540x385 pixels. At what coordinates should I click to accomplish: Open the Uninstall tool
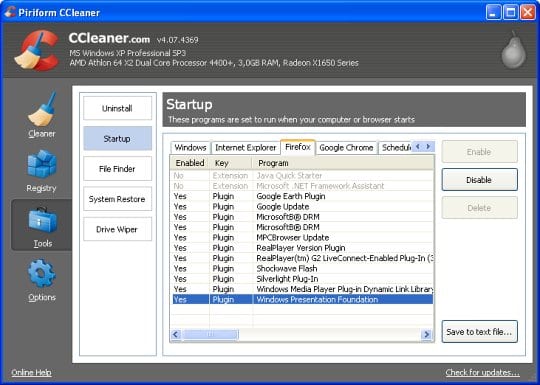[117, 108]
